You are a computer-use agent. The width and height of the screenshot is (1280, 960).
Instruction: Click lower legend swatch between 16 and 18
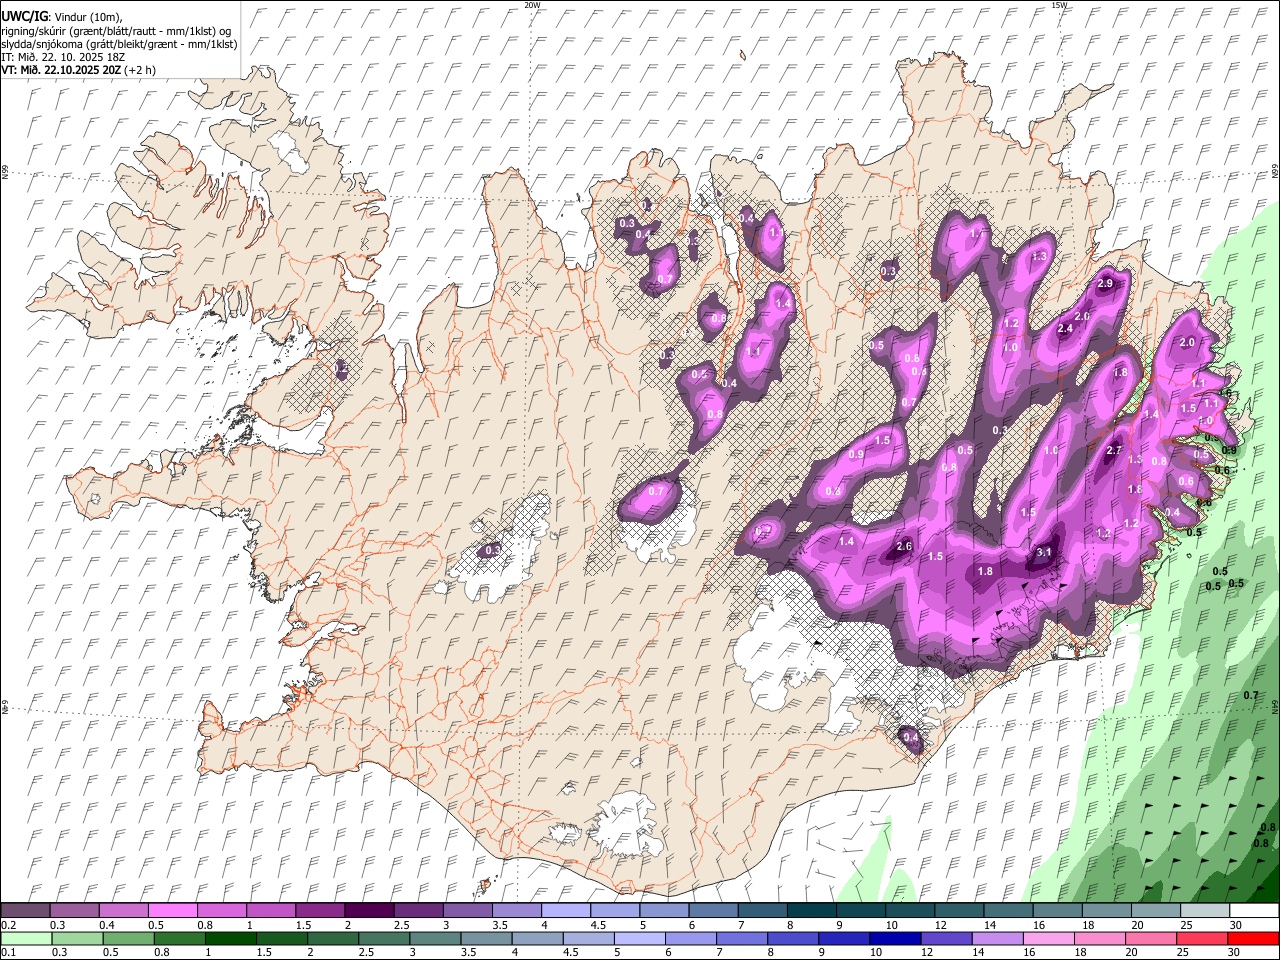1049,938
